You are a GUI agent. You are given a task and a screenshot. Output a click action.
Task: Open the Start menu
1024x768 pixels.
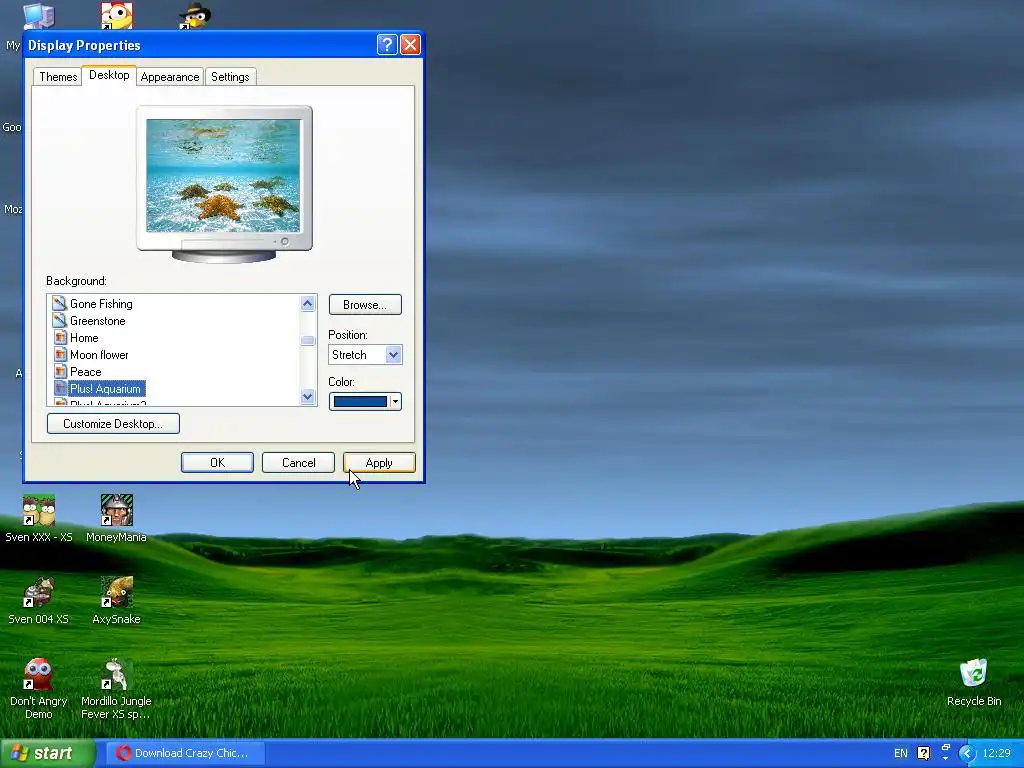(x=47, y=753)
